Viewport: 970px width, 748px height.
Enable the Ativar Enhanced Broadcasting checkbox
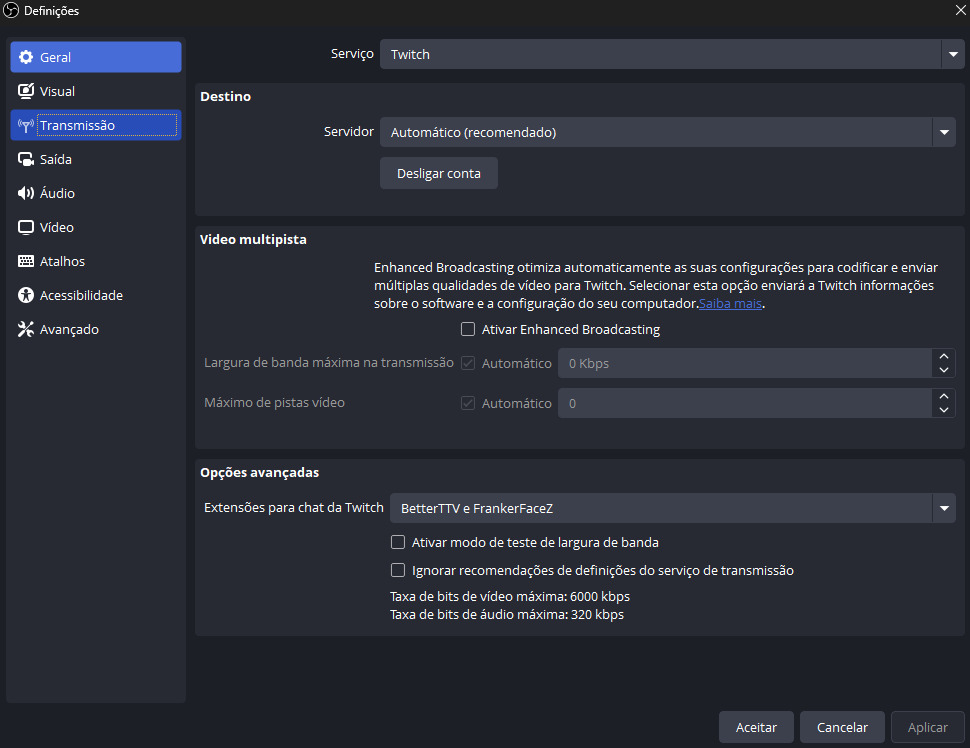[x=468, y=329]
